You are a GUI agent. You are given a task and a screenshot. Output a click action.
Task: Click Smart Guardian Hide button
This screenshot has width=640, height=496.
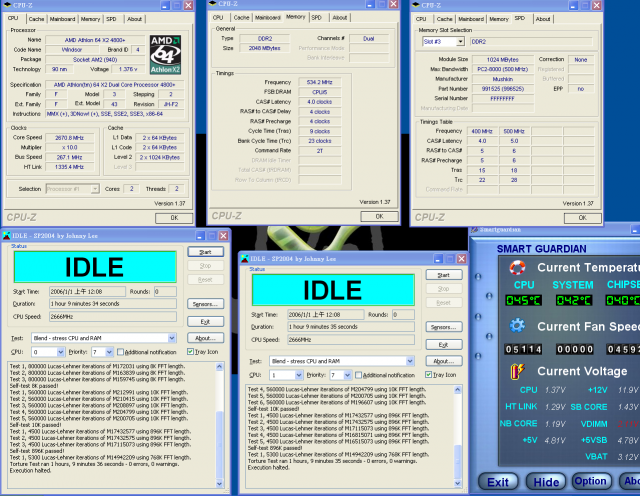click(x=546, y=482)
